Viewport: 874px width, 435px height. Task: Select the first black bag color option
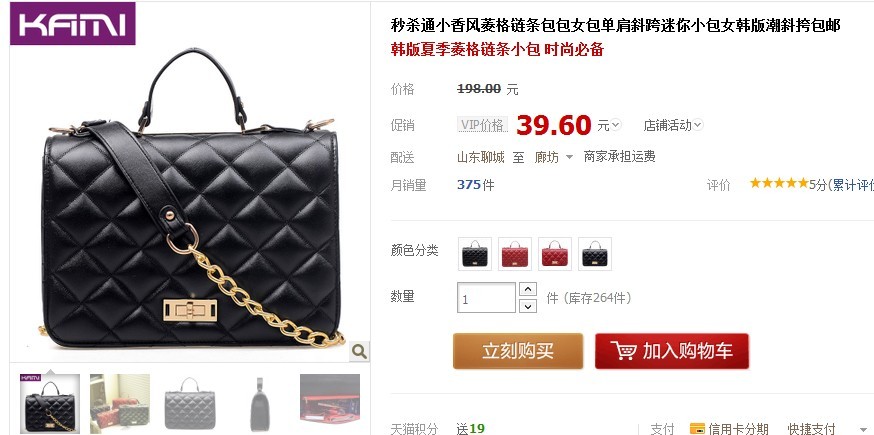(475, 254)
